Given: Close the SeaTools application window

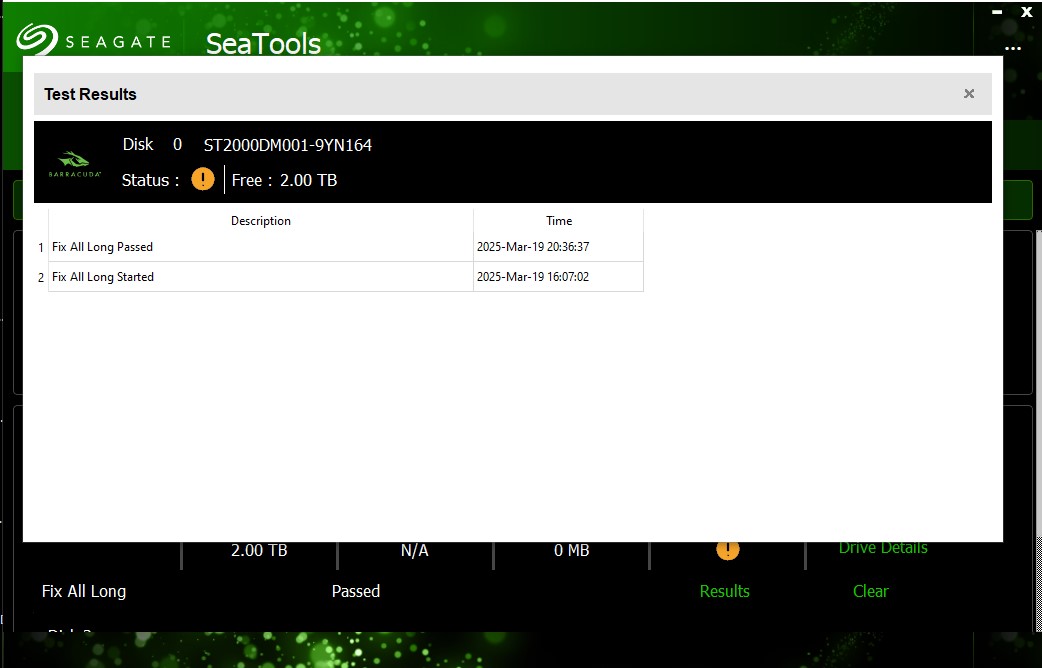Looking at the screenshot, I should (x=1025, y=12).
